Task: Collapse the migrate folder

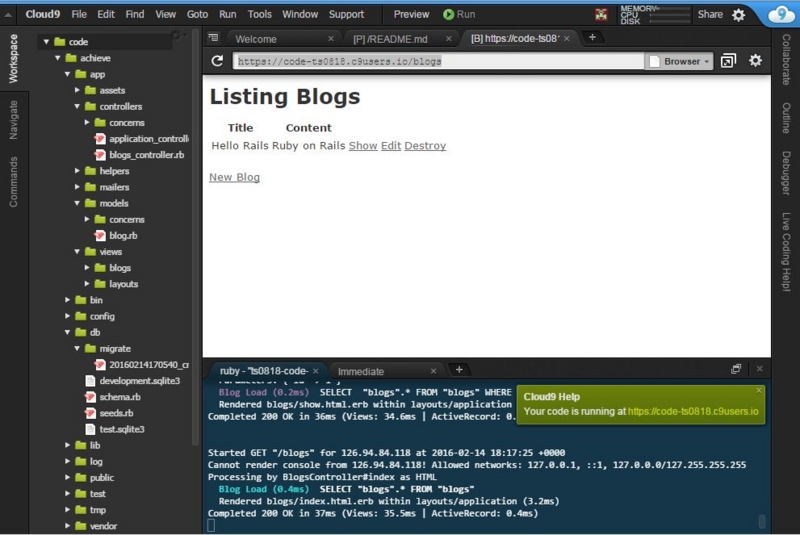Action: tap(77, 348)
